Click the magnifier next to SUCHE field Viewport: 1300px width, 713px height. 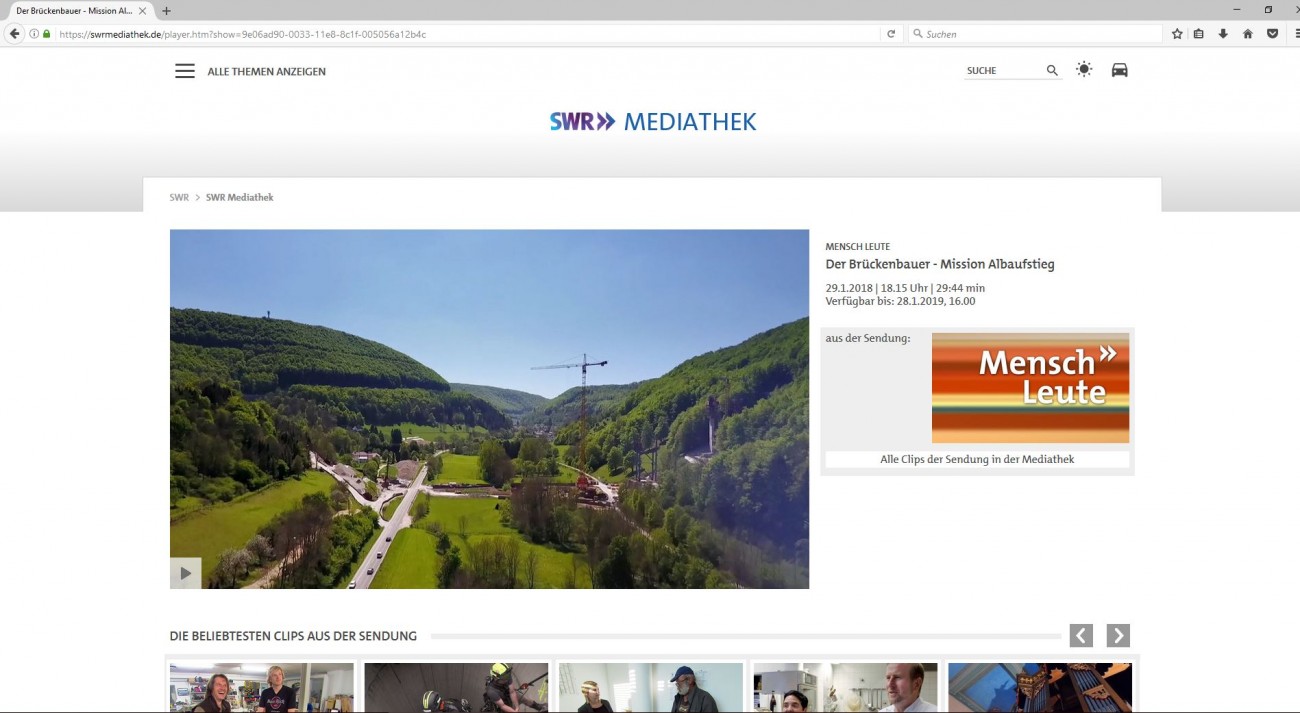point(1052,71)
